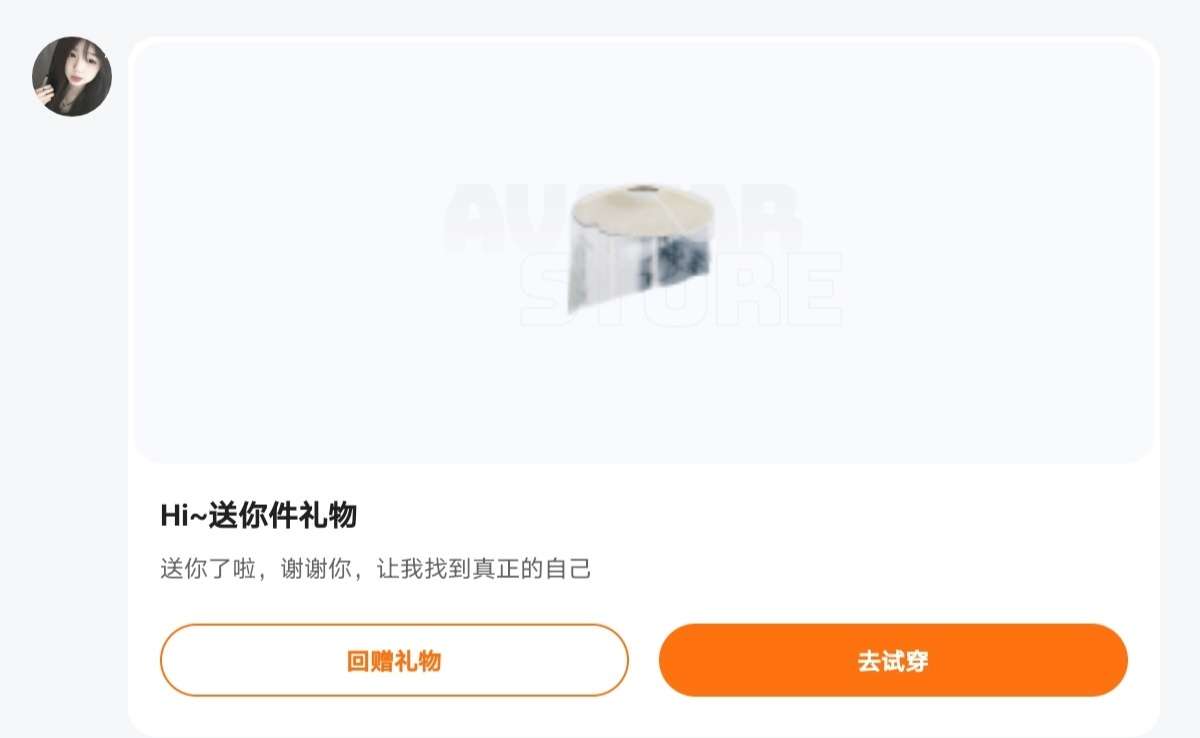Tap the words 真正的自己 in the message

532,569
